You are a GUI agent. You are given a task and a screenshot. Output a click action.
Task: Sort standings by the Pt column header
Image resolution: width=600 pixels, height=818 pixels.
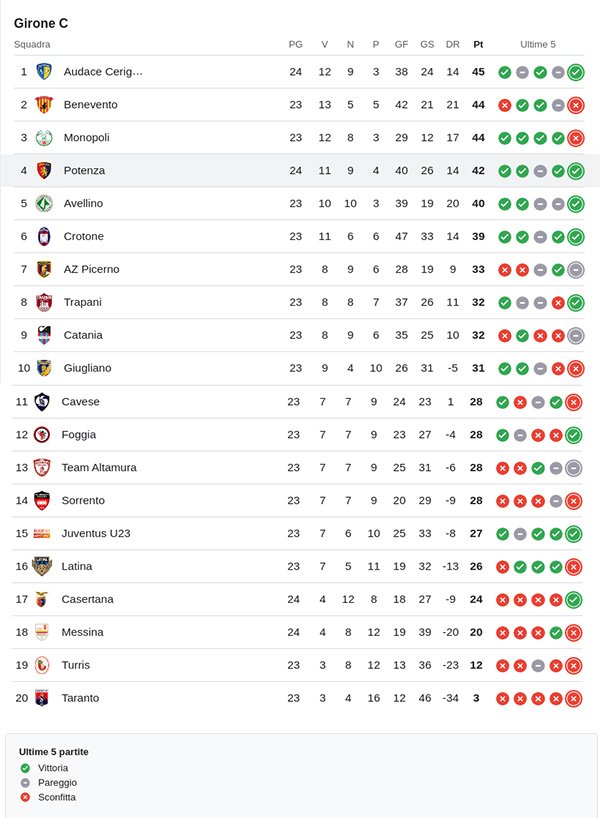[478, 44]
